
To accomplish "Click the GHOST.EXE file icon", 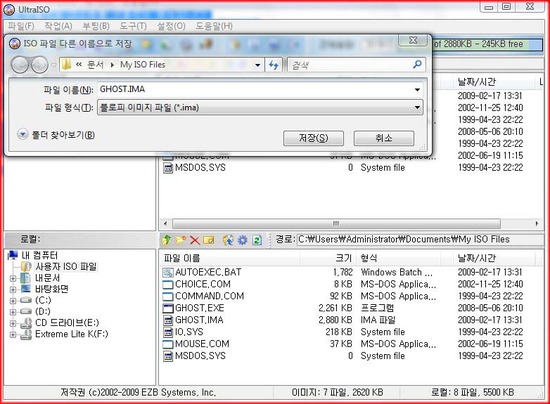I will point(168,308).
